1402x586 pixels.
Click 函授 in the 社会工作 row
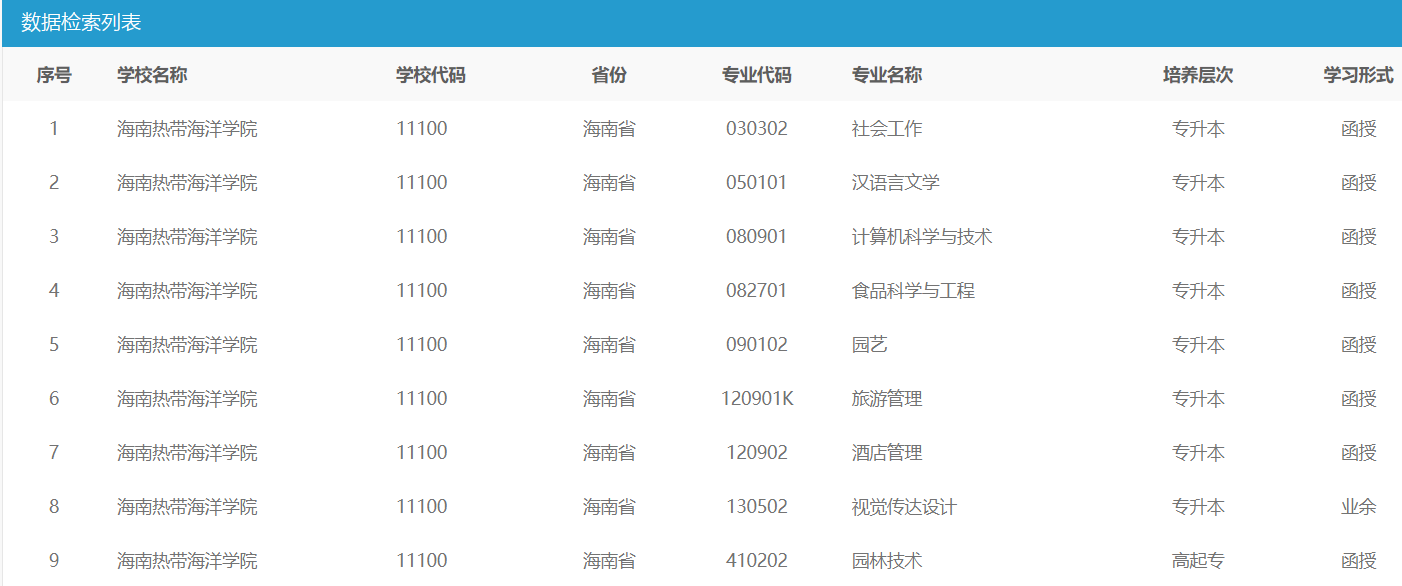(x=1359, y=129)
